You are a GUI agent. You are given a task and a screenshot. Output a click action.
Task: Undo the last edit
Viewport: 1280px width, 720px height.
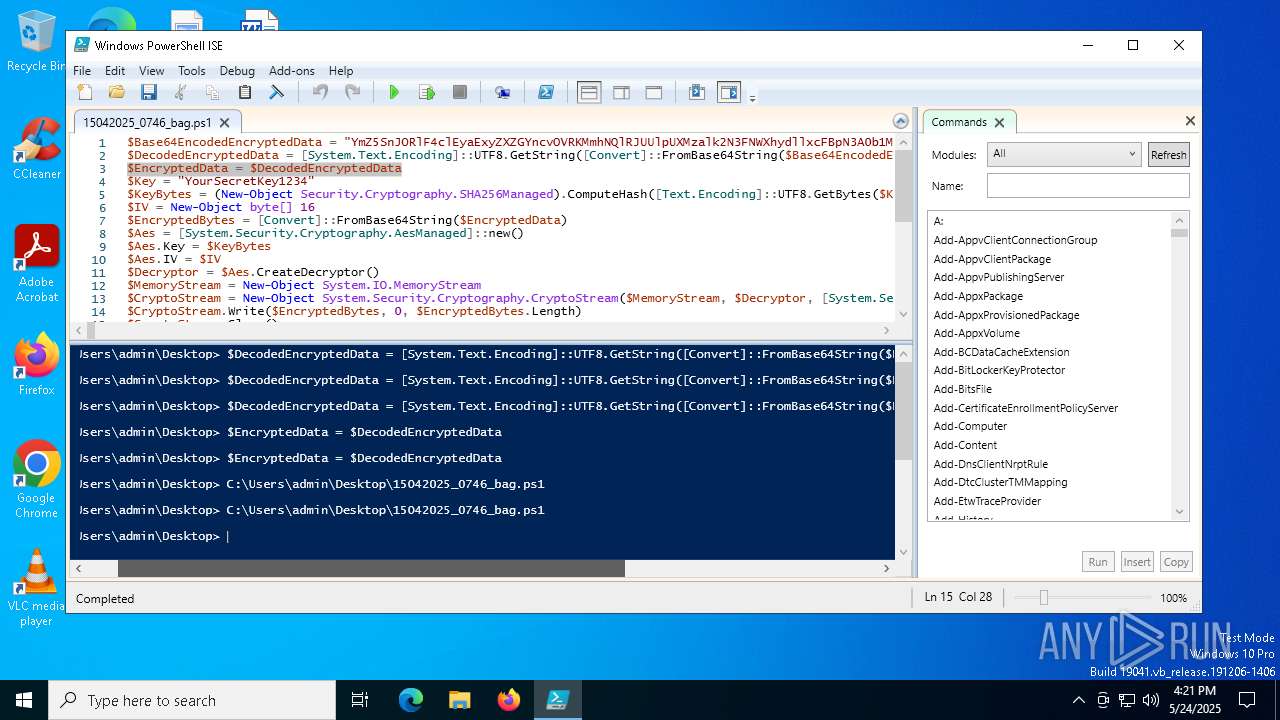pos(320,92)
